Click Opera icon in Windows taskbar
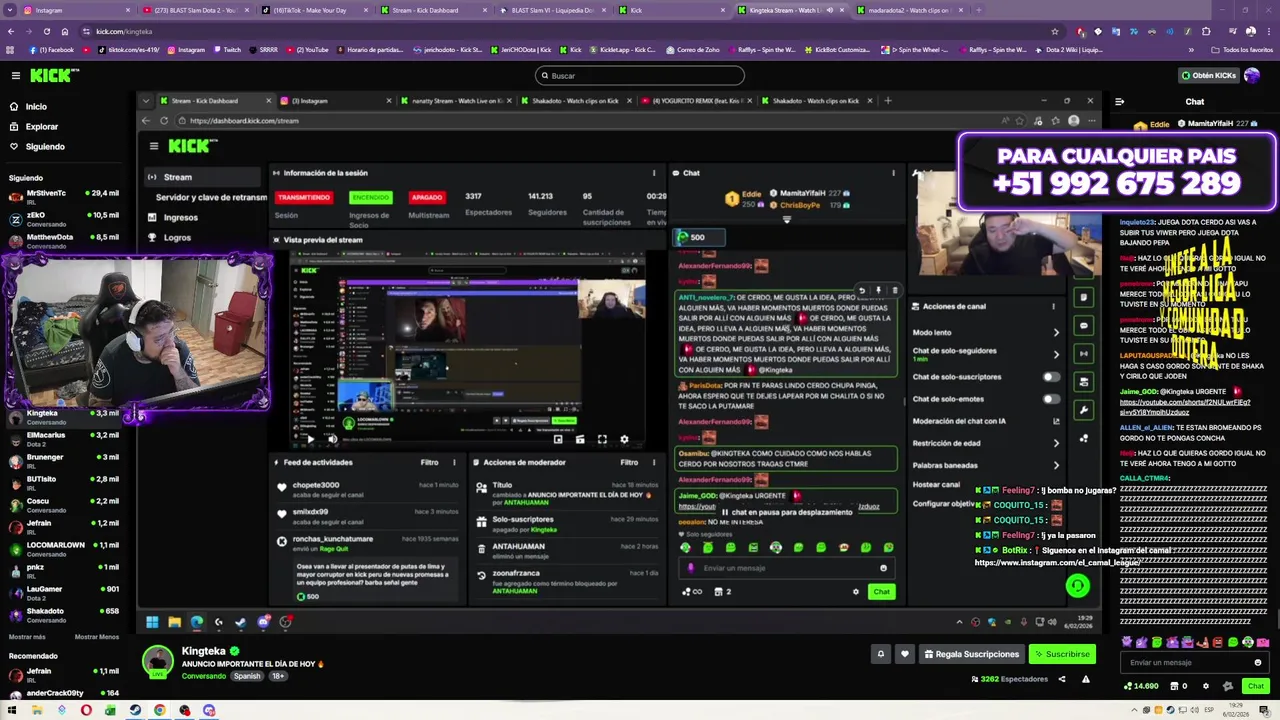The image size is (1280, 720). 86,711
